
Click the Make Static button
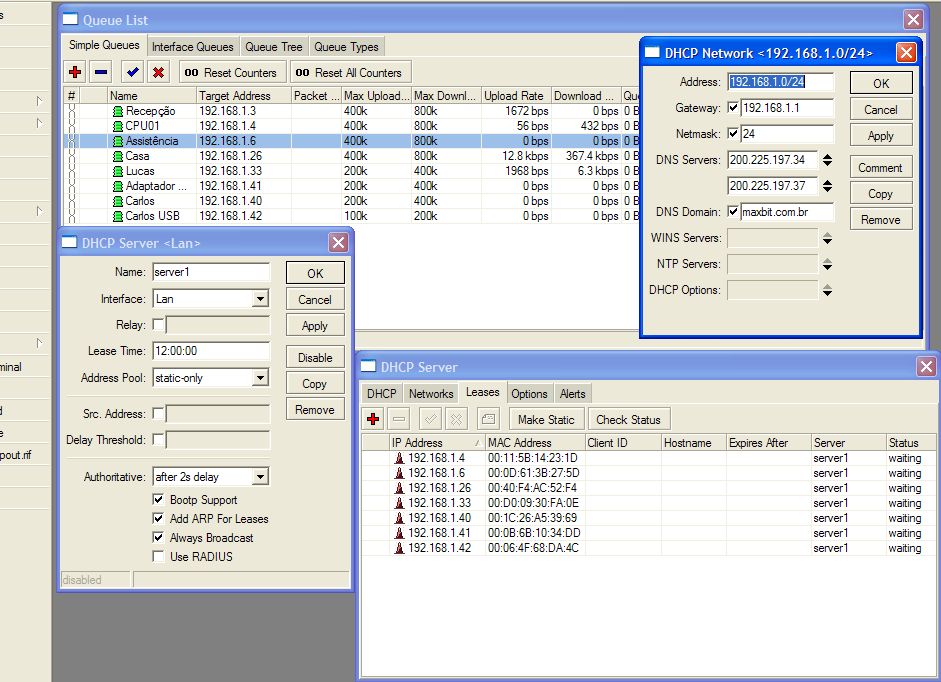click(546, 420)
